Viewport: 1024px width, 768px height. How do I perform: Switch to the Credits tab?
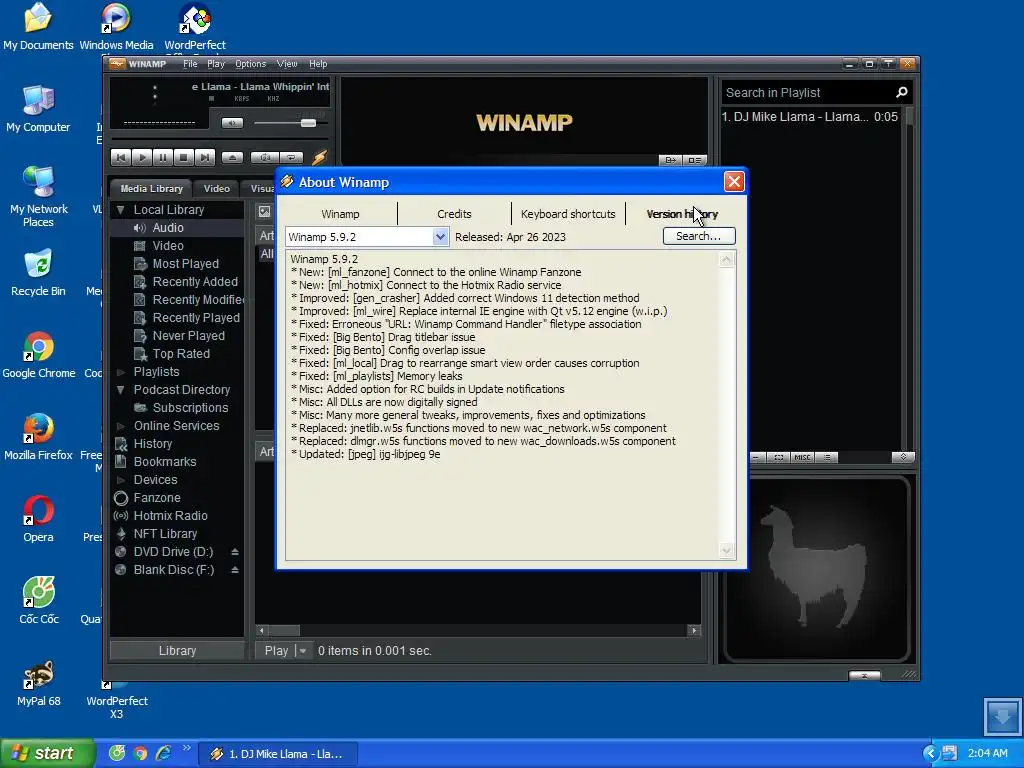[454, 214]
